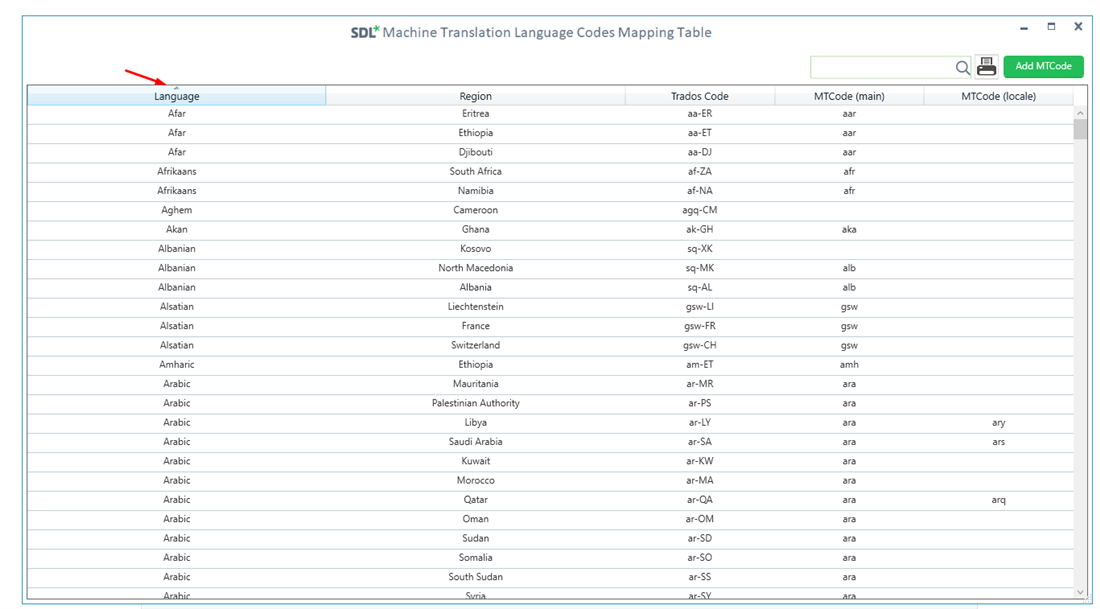The image size is (1100, 609).
Task: Select the arq locale MTCode cell
Action: pyautogui.click(x=998, y=500)
